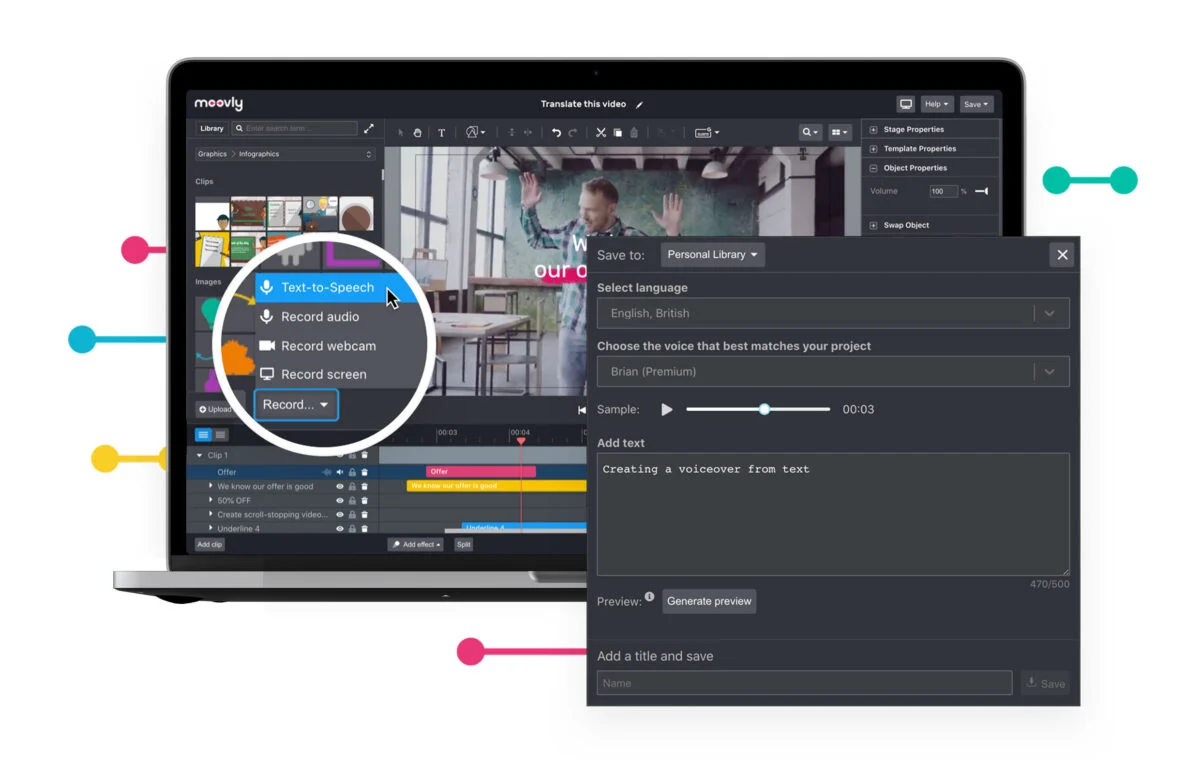This screenshot has height=760, width=1200.
Task: Select Record webcam menu option
Action: tap(327, 346)
